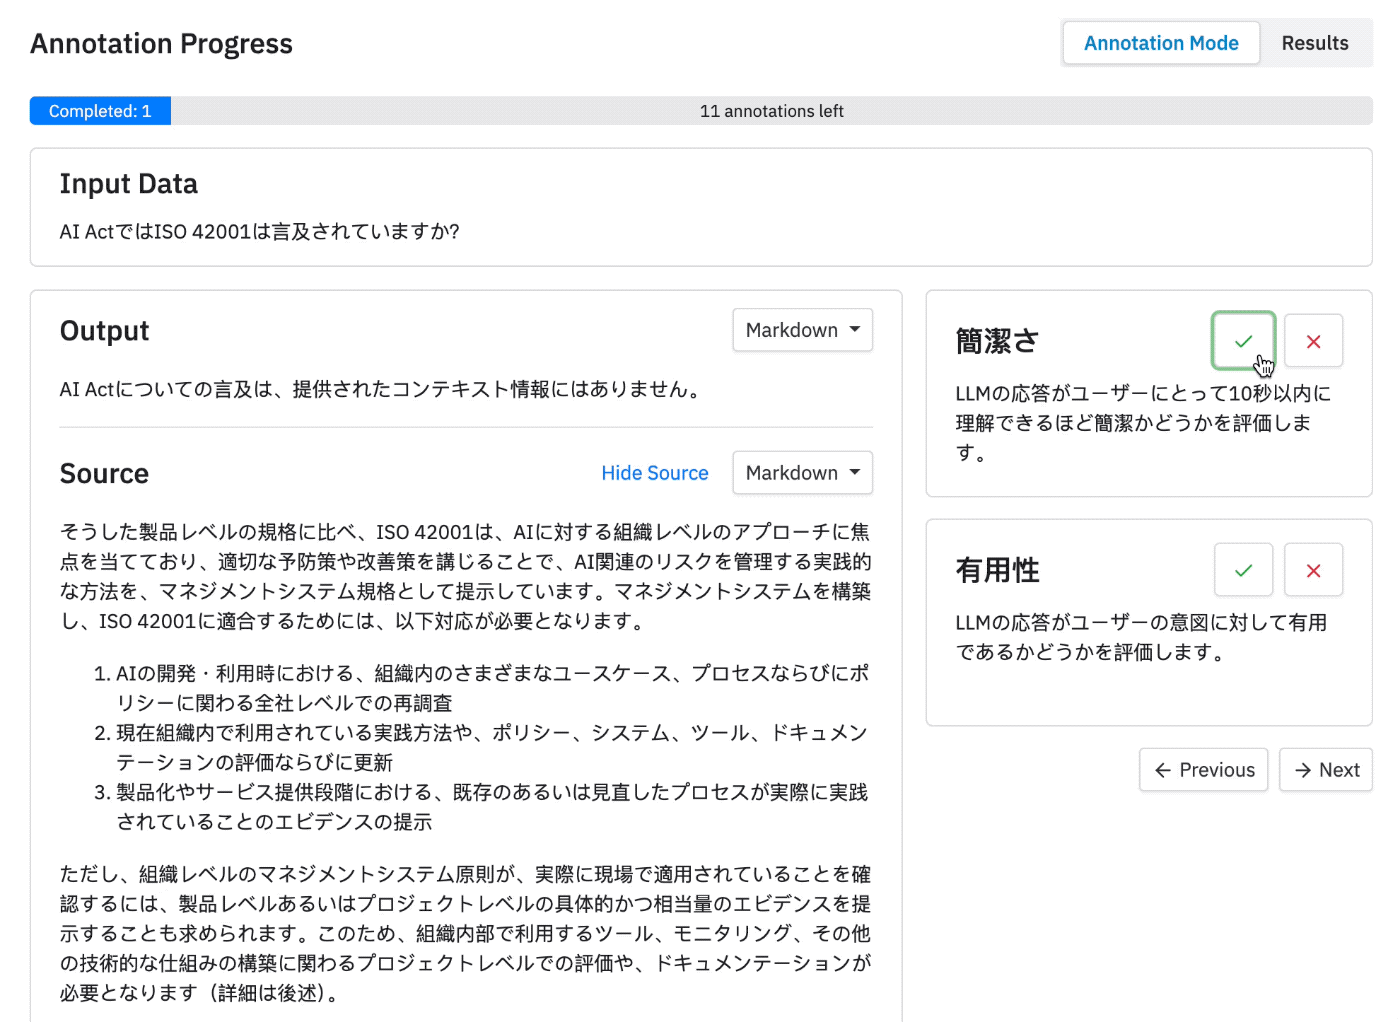Click the 11 annotations left progress bar
1400x1022 pixels.
[771, 111]
